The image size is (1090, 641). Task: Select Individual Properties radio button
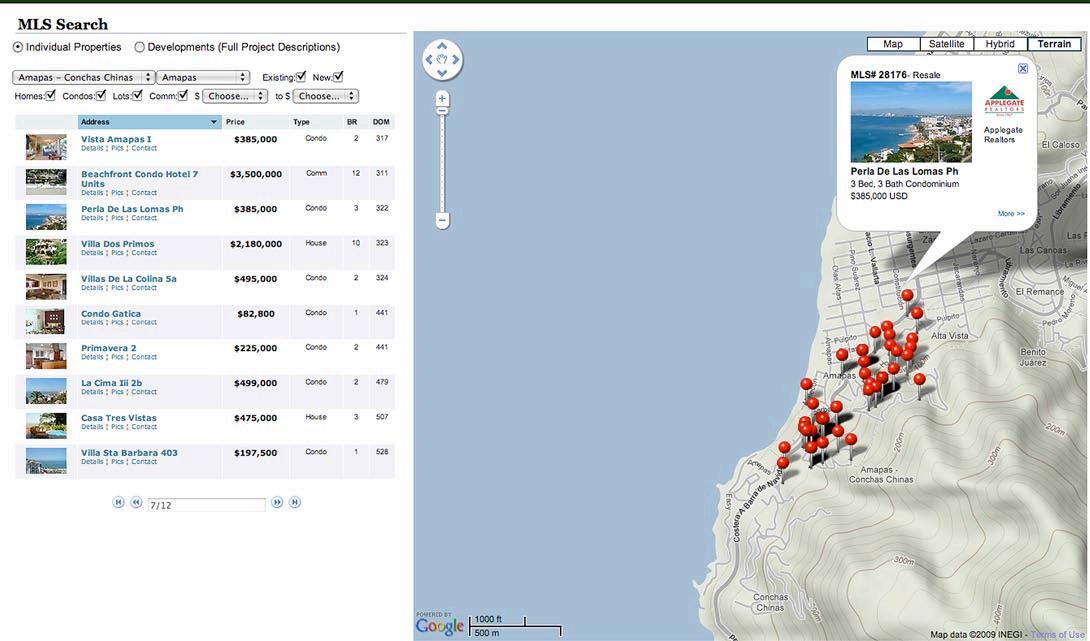pos(18,47)
